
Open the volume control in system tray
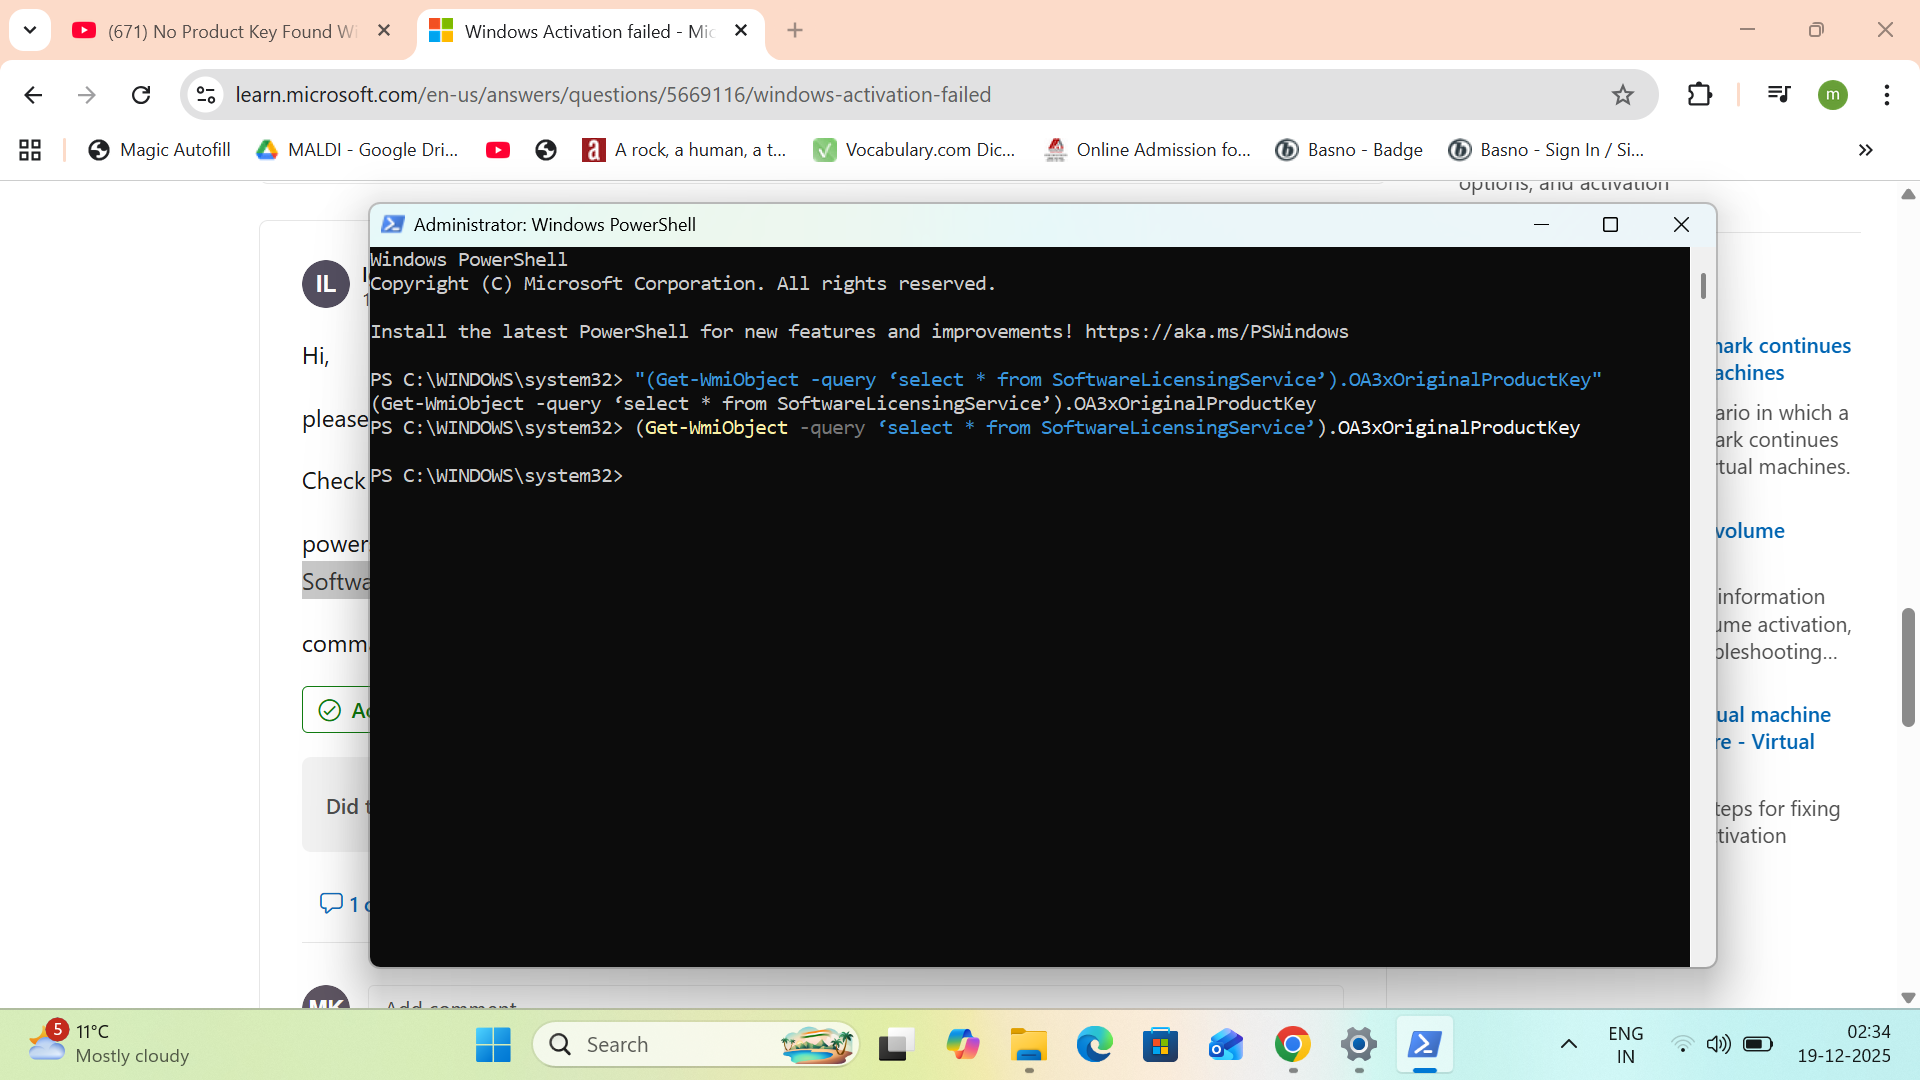[x=1719, y=1044]
